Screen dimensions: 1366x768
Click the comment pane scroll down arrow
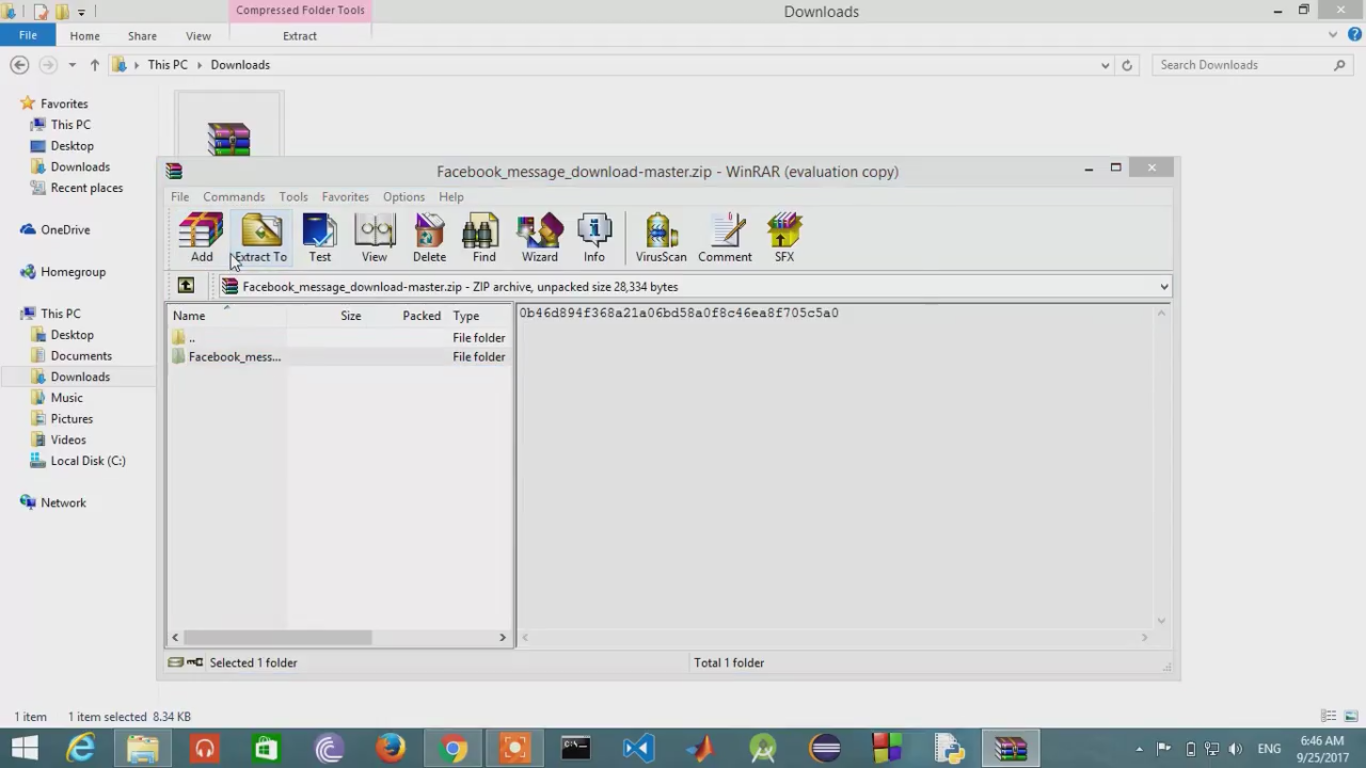click(1161, 621)
